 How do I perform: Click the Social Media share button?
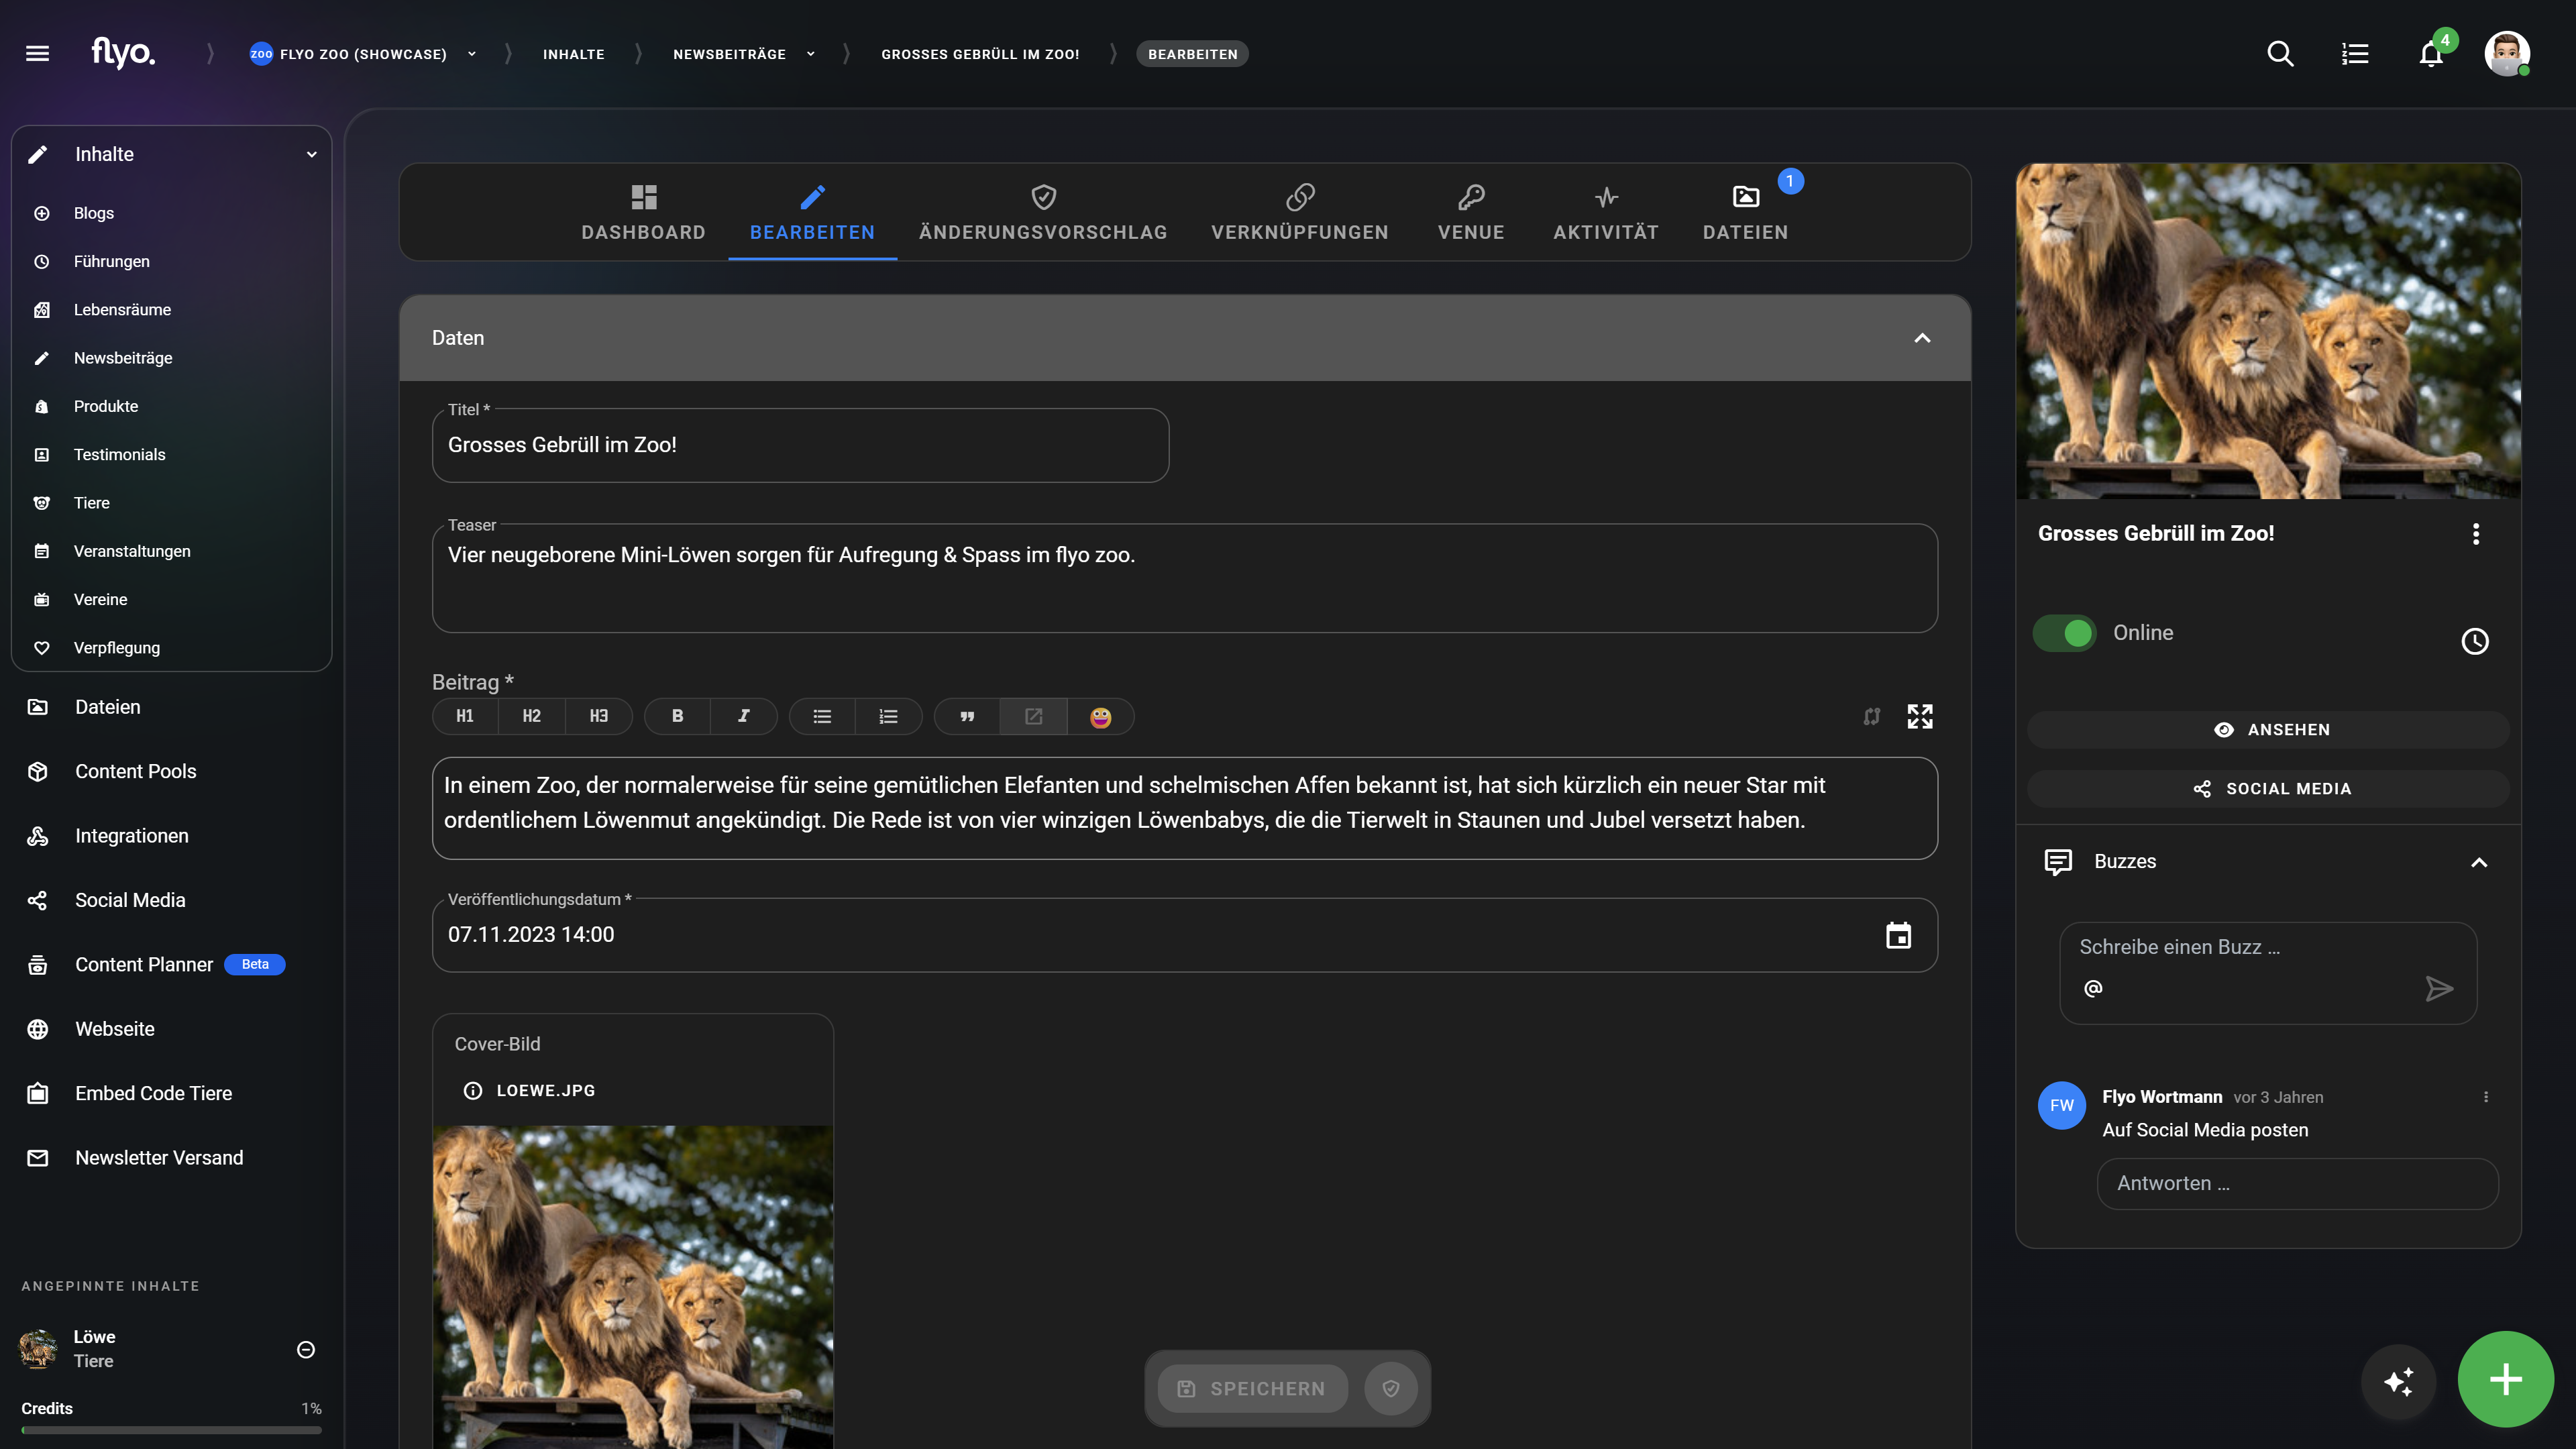tap(2268, 788)
